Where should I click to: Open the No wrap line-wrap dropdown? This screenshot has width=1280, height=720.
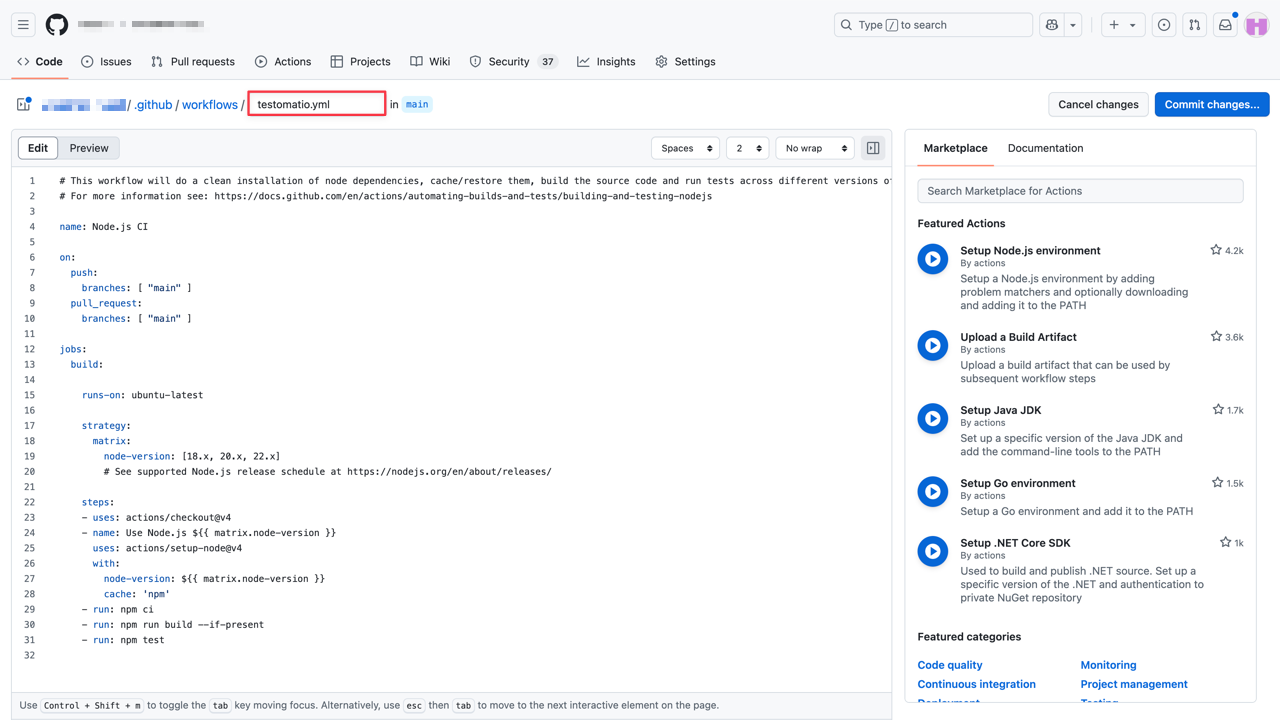[x=814, y=147]
